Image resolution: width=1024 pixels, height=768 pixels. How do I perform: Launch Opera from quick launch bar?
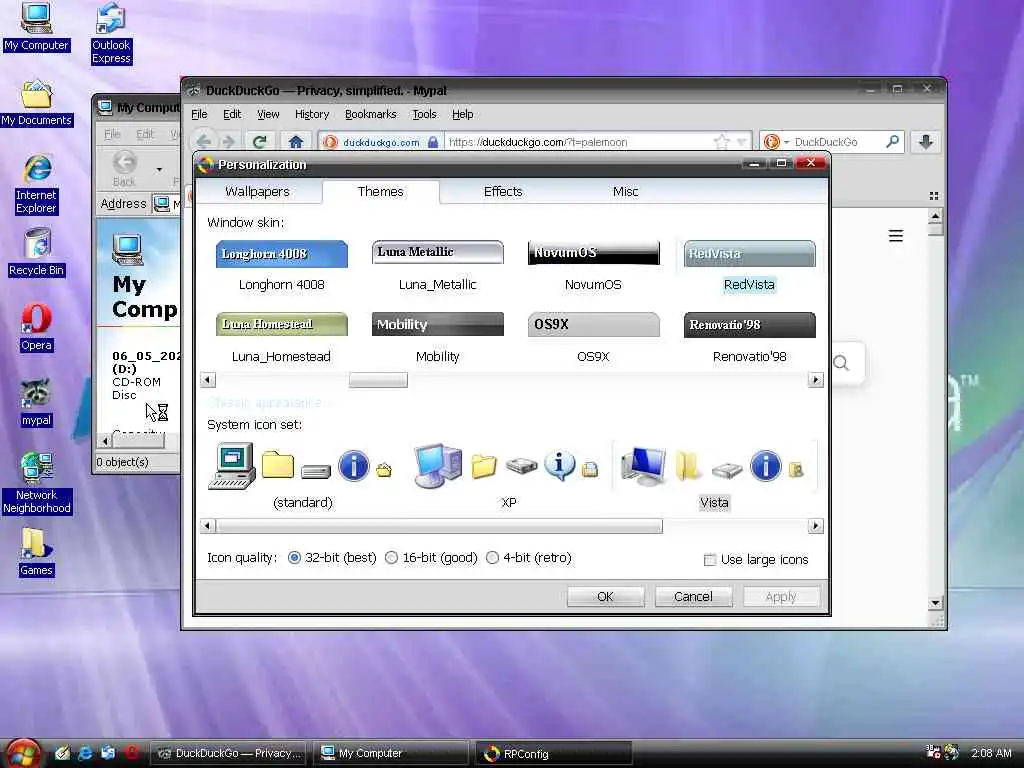point(131,753)
